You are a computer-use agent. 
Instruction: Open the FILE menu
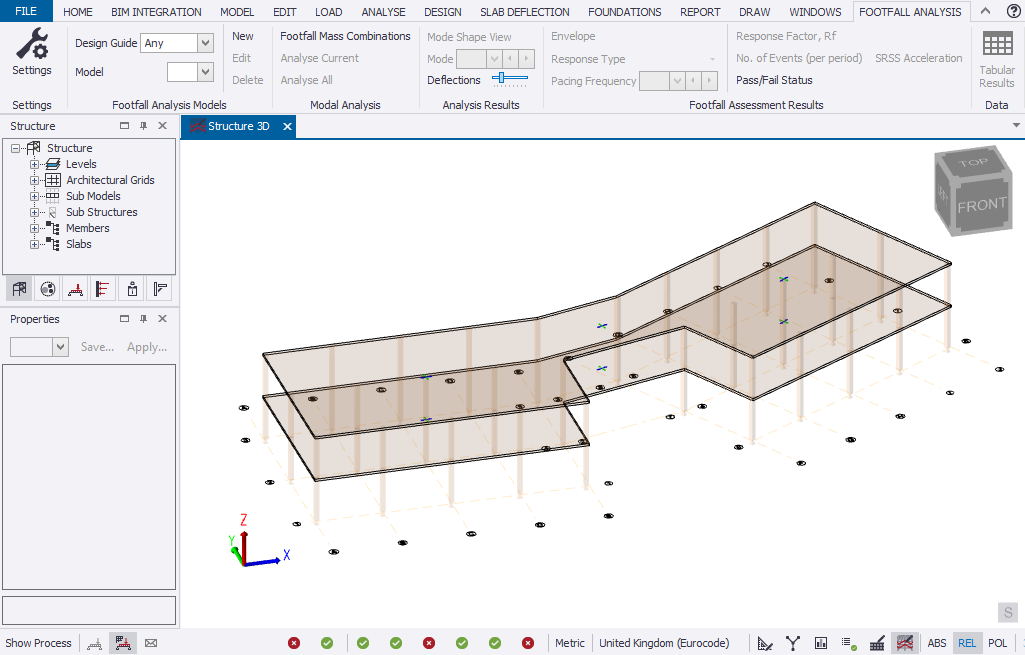pos(25,12)
